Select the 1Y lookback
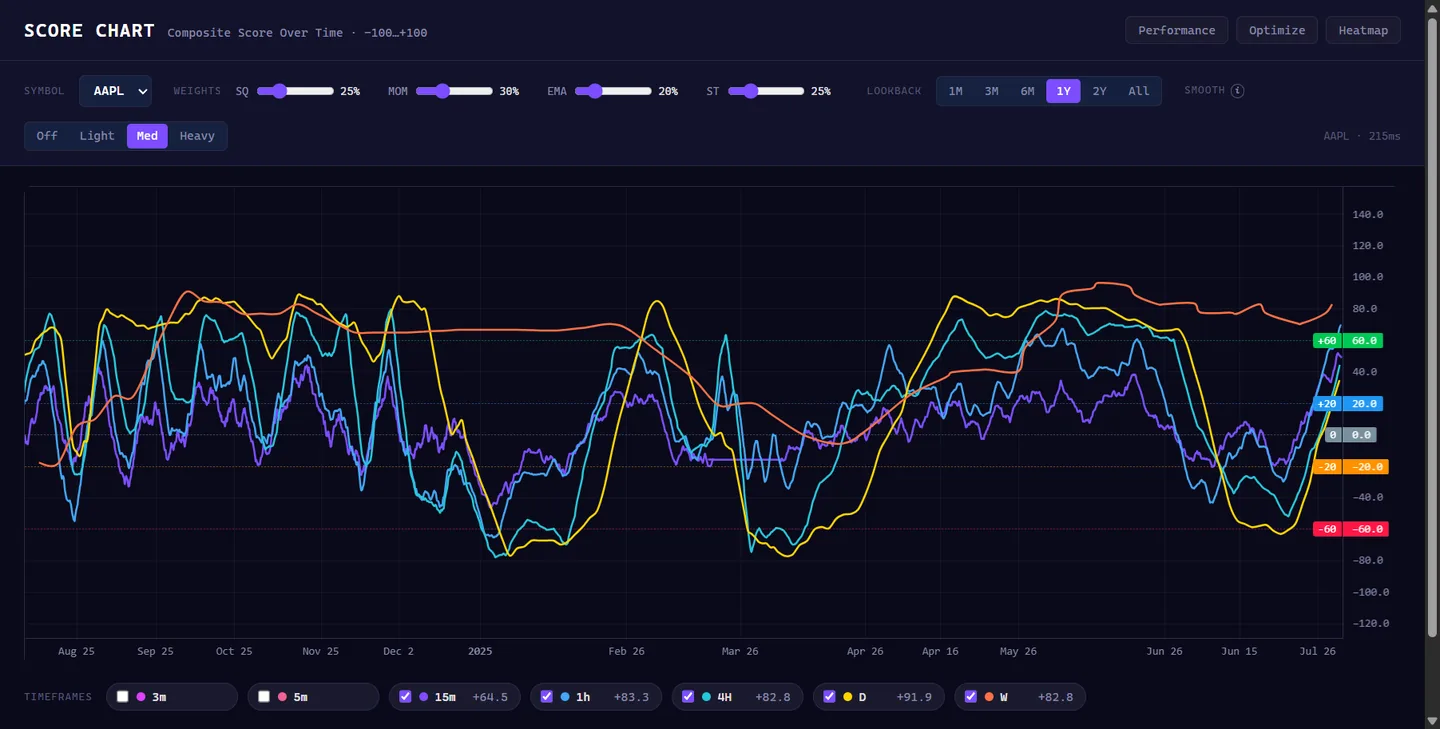 pos(1063,91)
